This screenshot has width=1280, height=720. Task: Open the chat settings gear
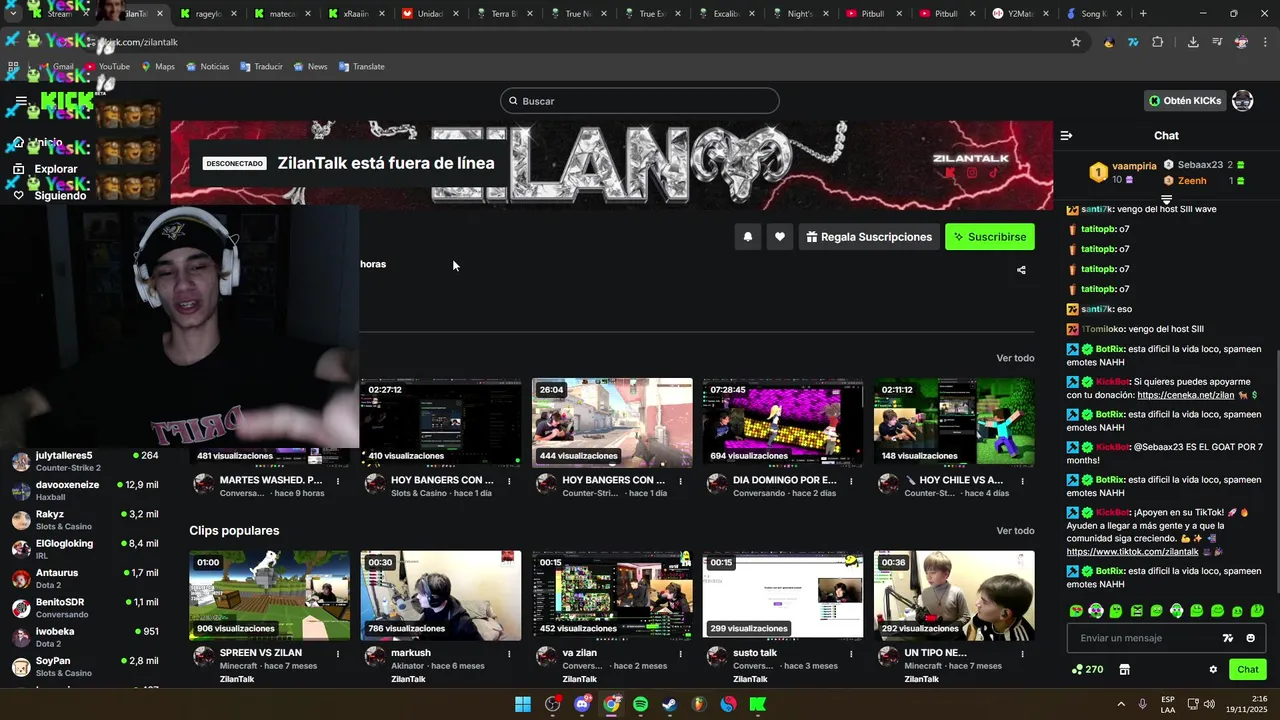1213,670
